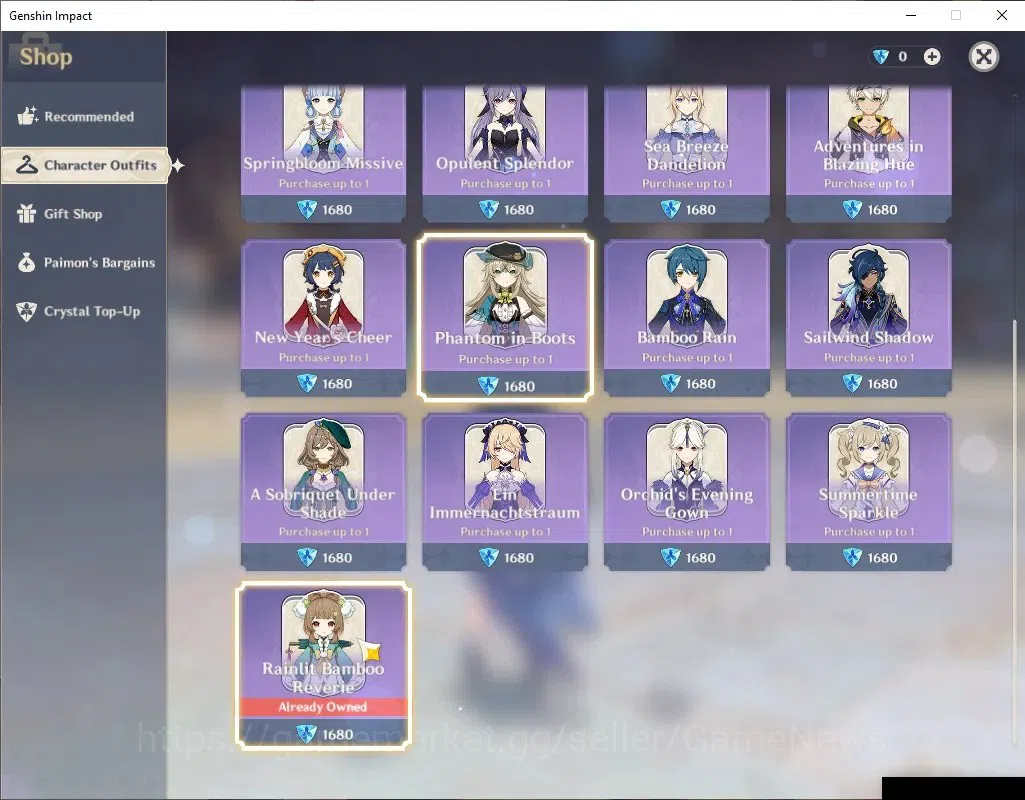Open Ein Immernachtstraum outfit card
1025x800 pixels.
click(505, 492)
